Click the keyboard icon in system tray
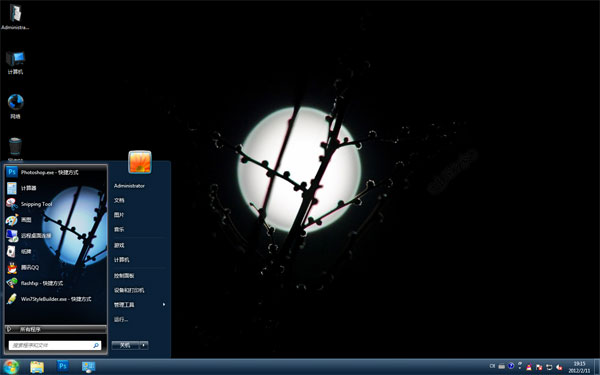The height and width of the screenshot is (375, 600). point(501,366)
